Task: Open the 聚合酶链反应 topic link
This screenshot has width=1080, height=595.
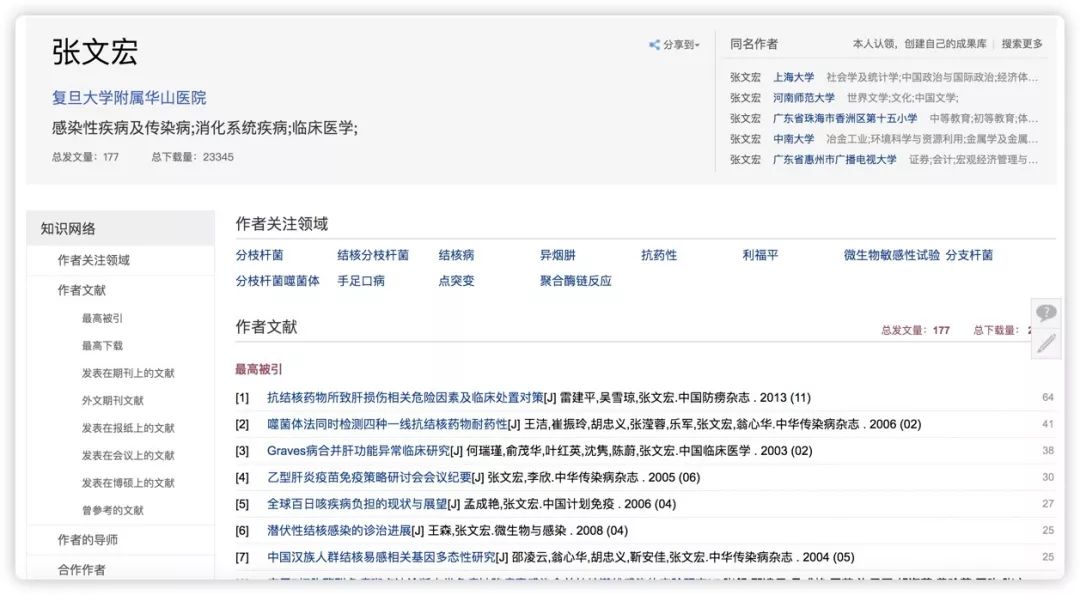Action: point(575,281)
